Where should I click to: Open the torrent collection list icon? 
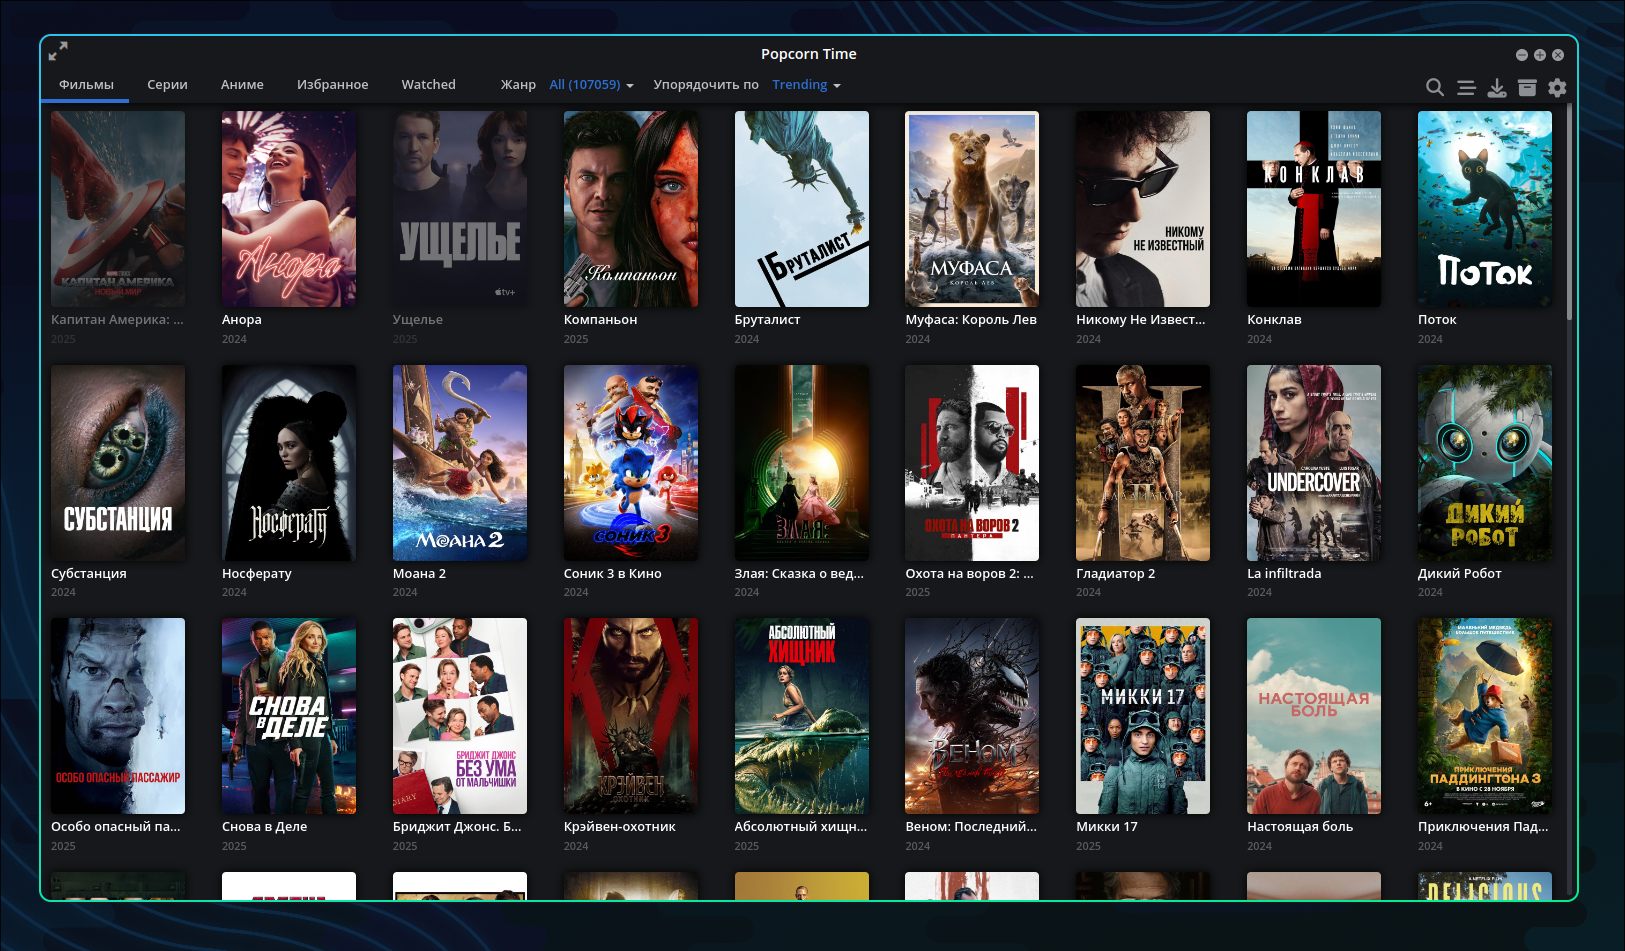tap(1466, 87)
